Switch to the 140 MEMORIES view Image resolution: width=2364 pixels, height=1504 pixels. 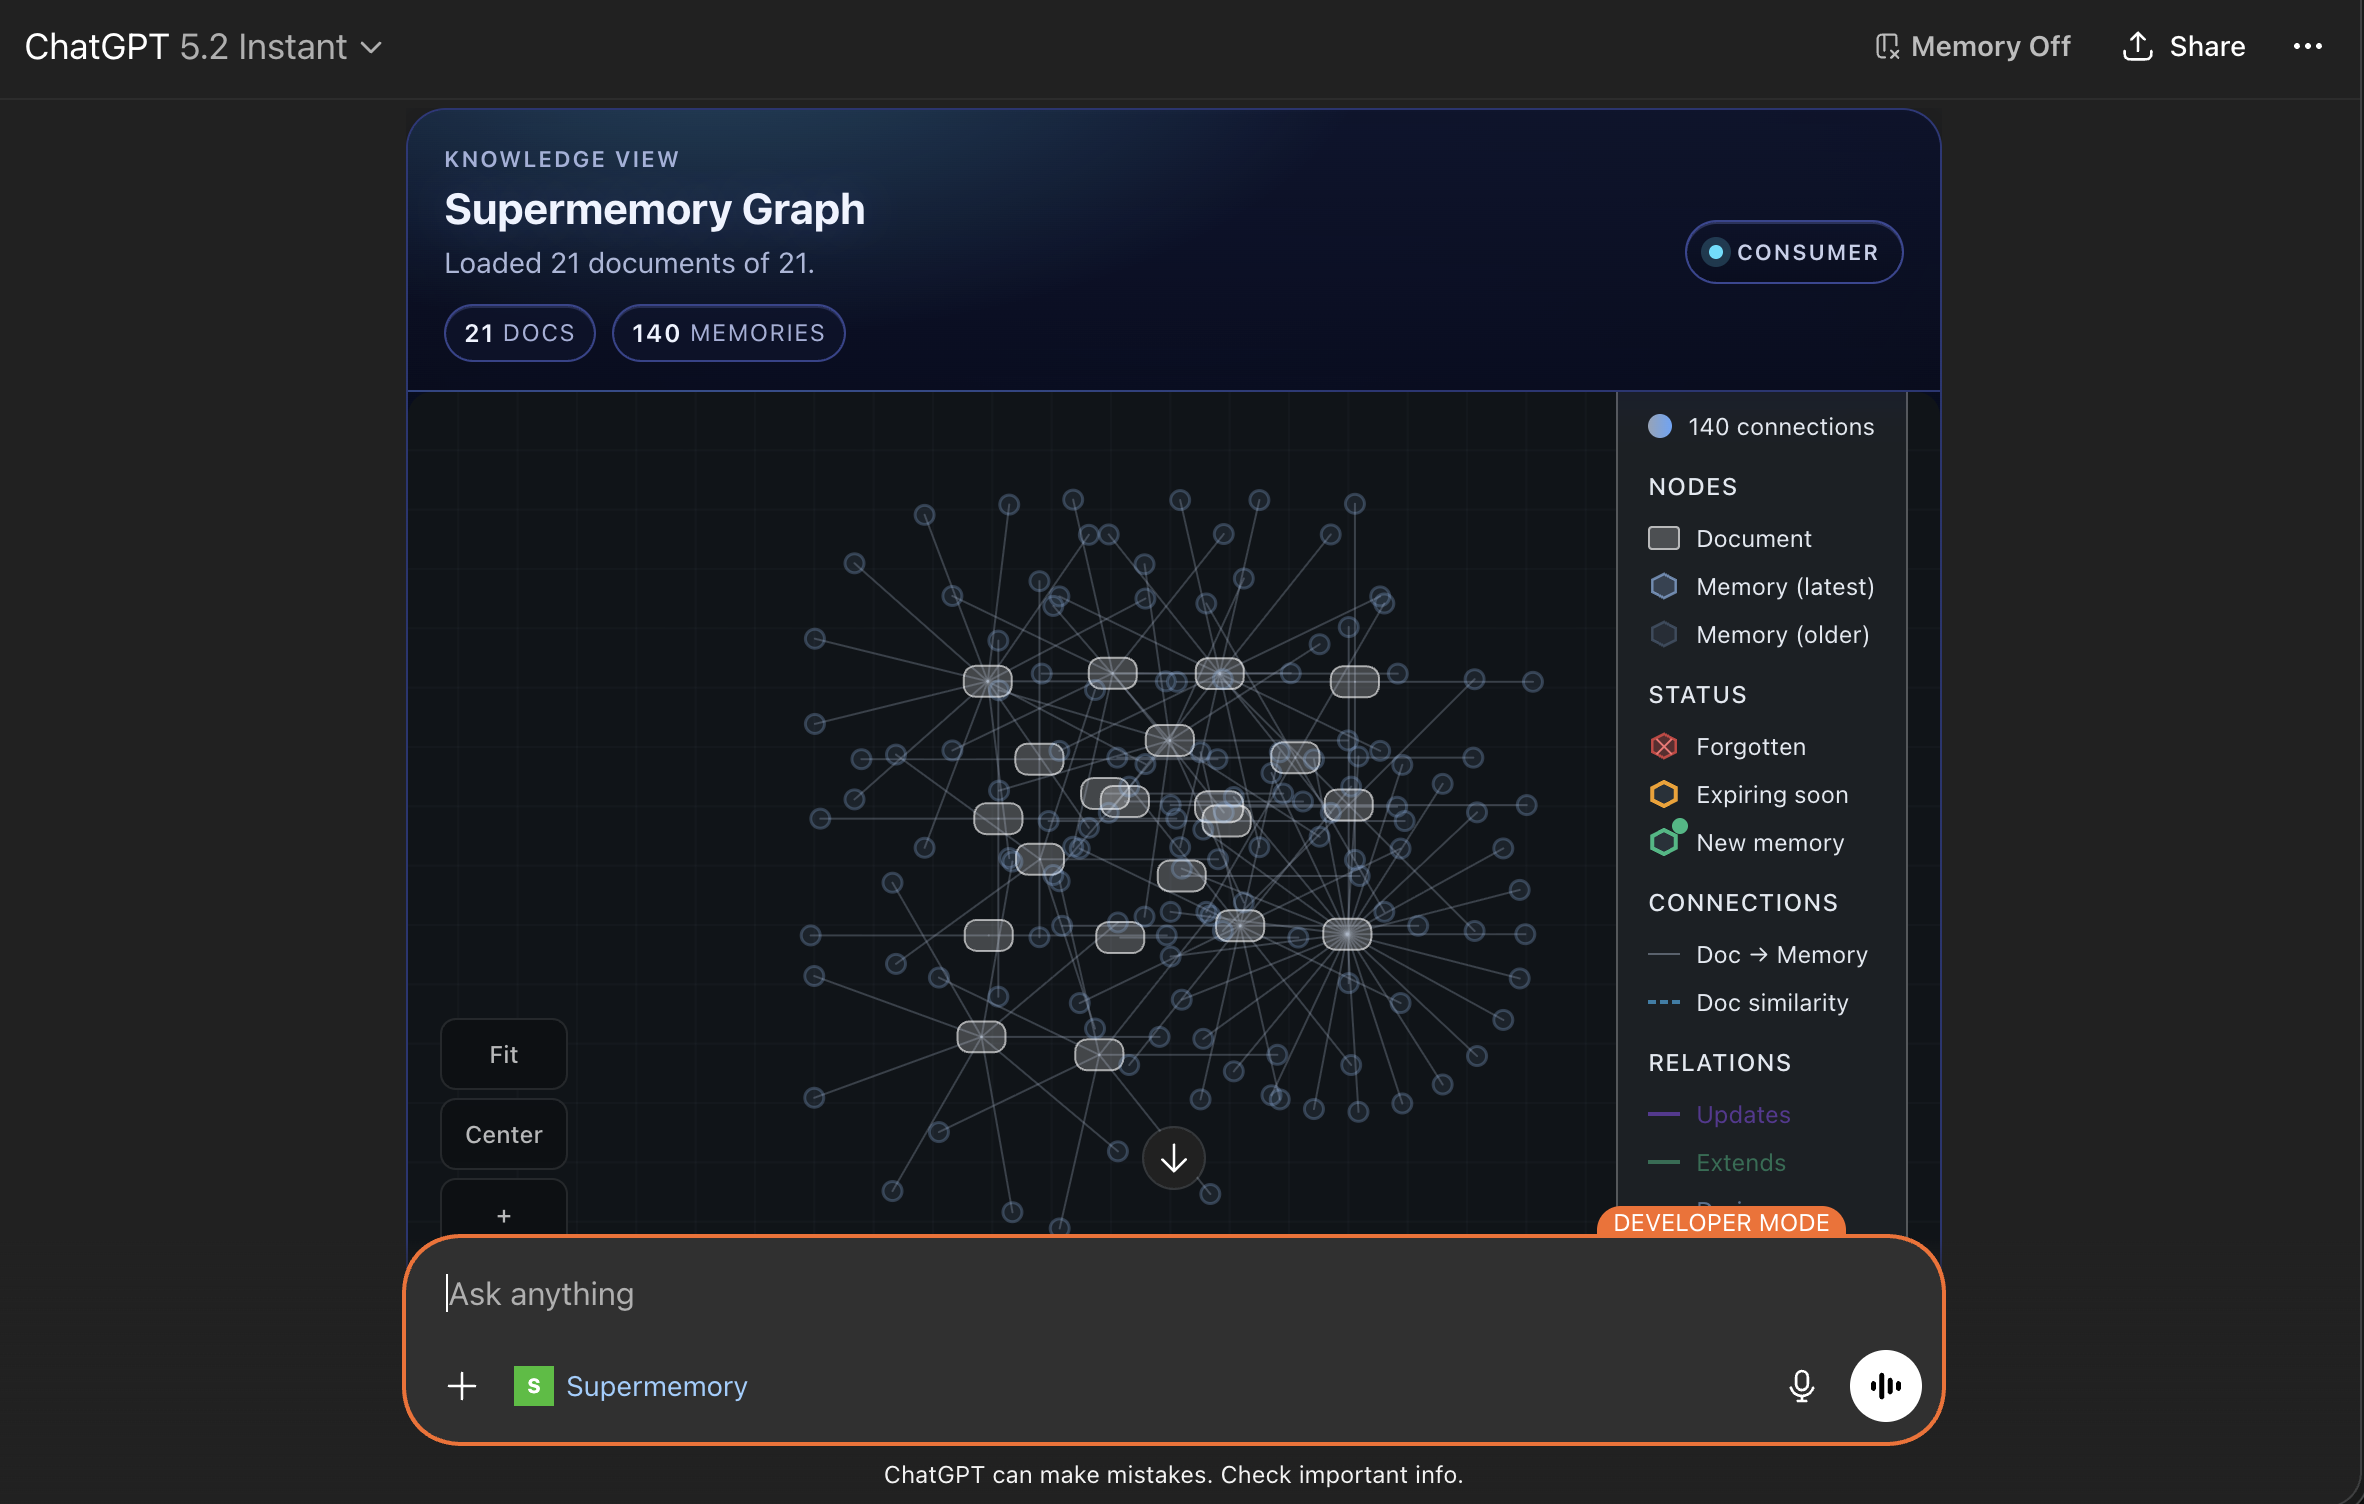point(728,332)
